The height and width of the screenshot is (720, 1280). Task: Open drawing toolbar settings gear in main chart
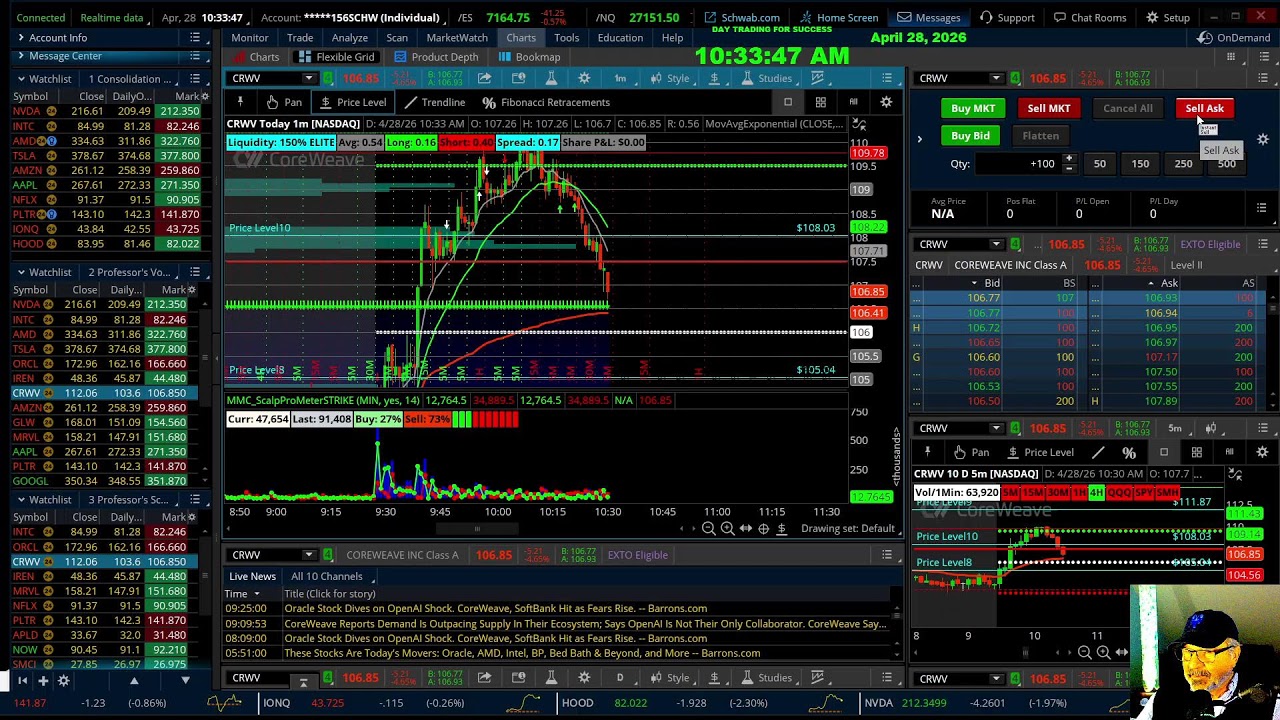point(886,102)
